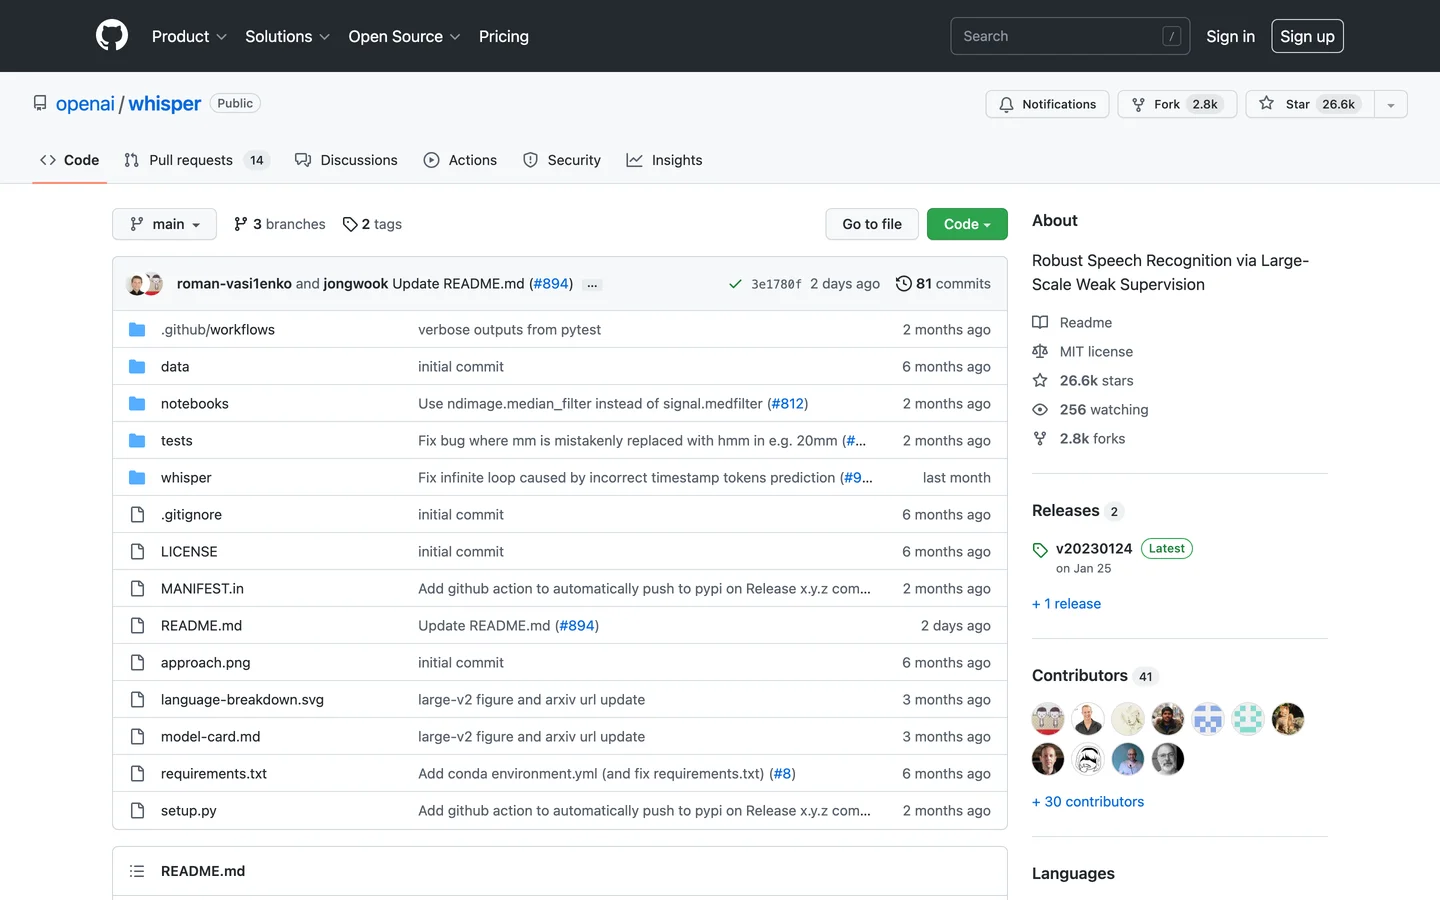
Task: Open the notebooks folder
Action: (195, 403)
